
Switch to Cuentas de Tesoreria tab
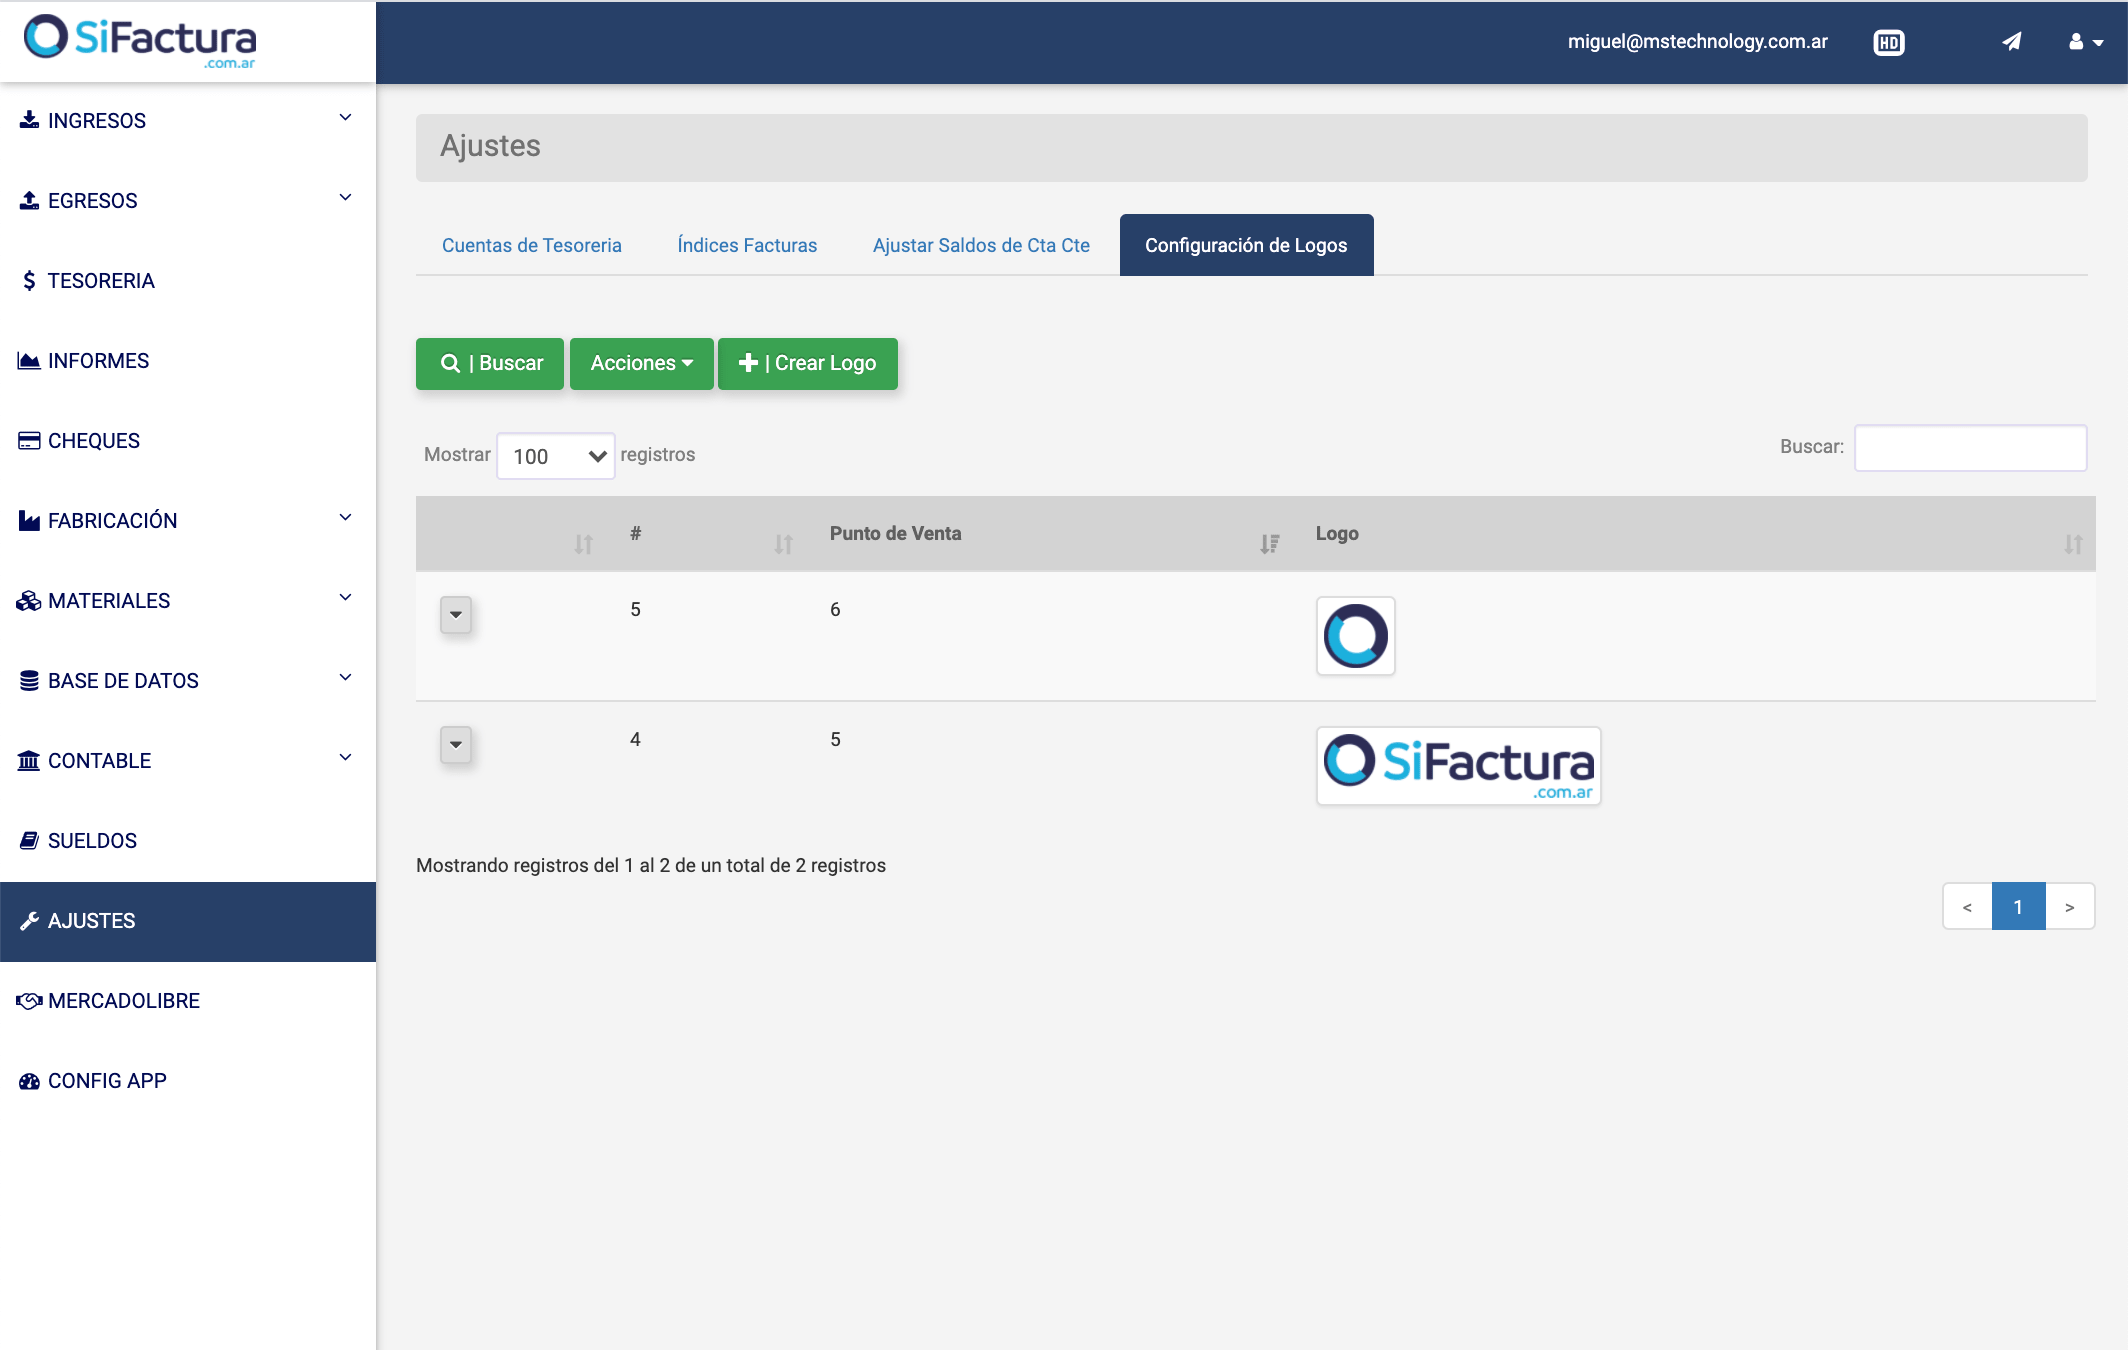click(532, 245)
